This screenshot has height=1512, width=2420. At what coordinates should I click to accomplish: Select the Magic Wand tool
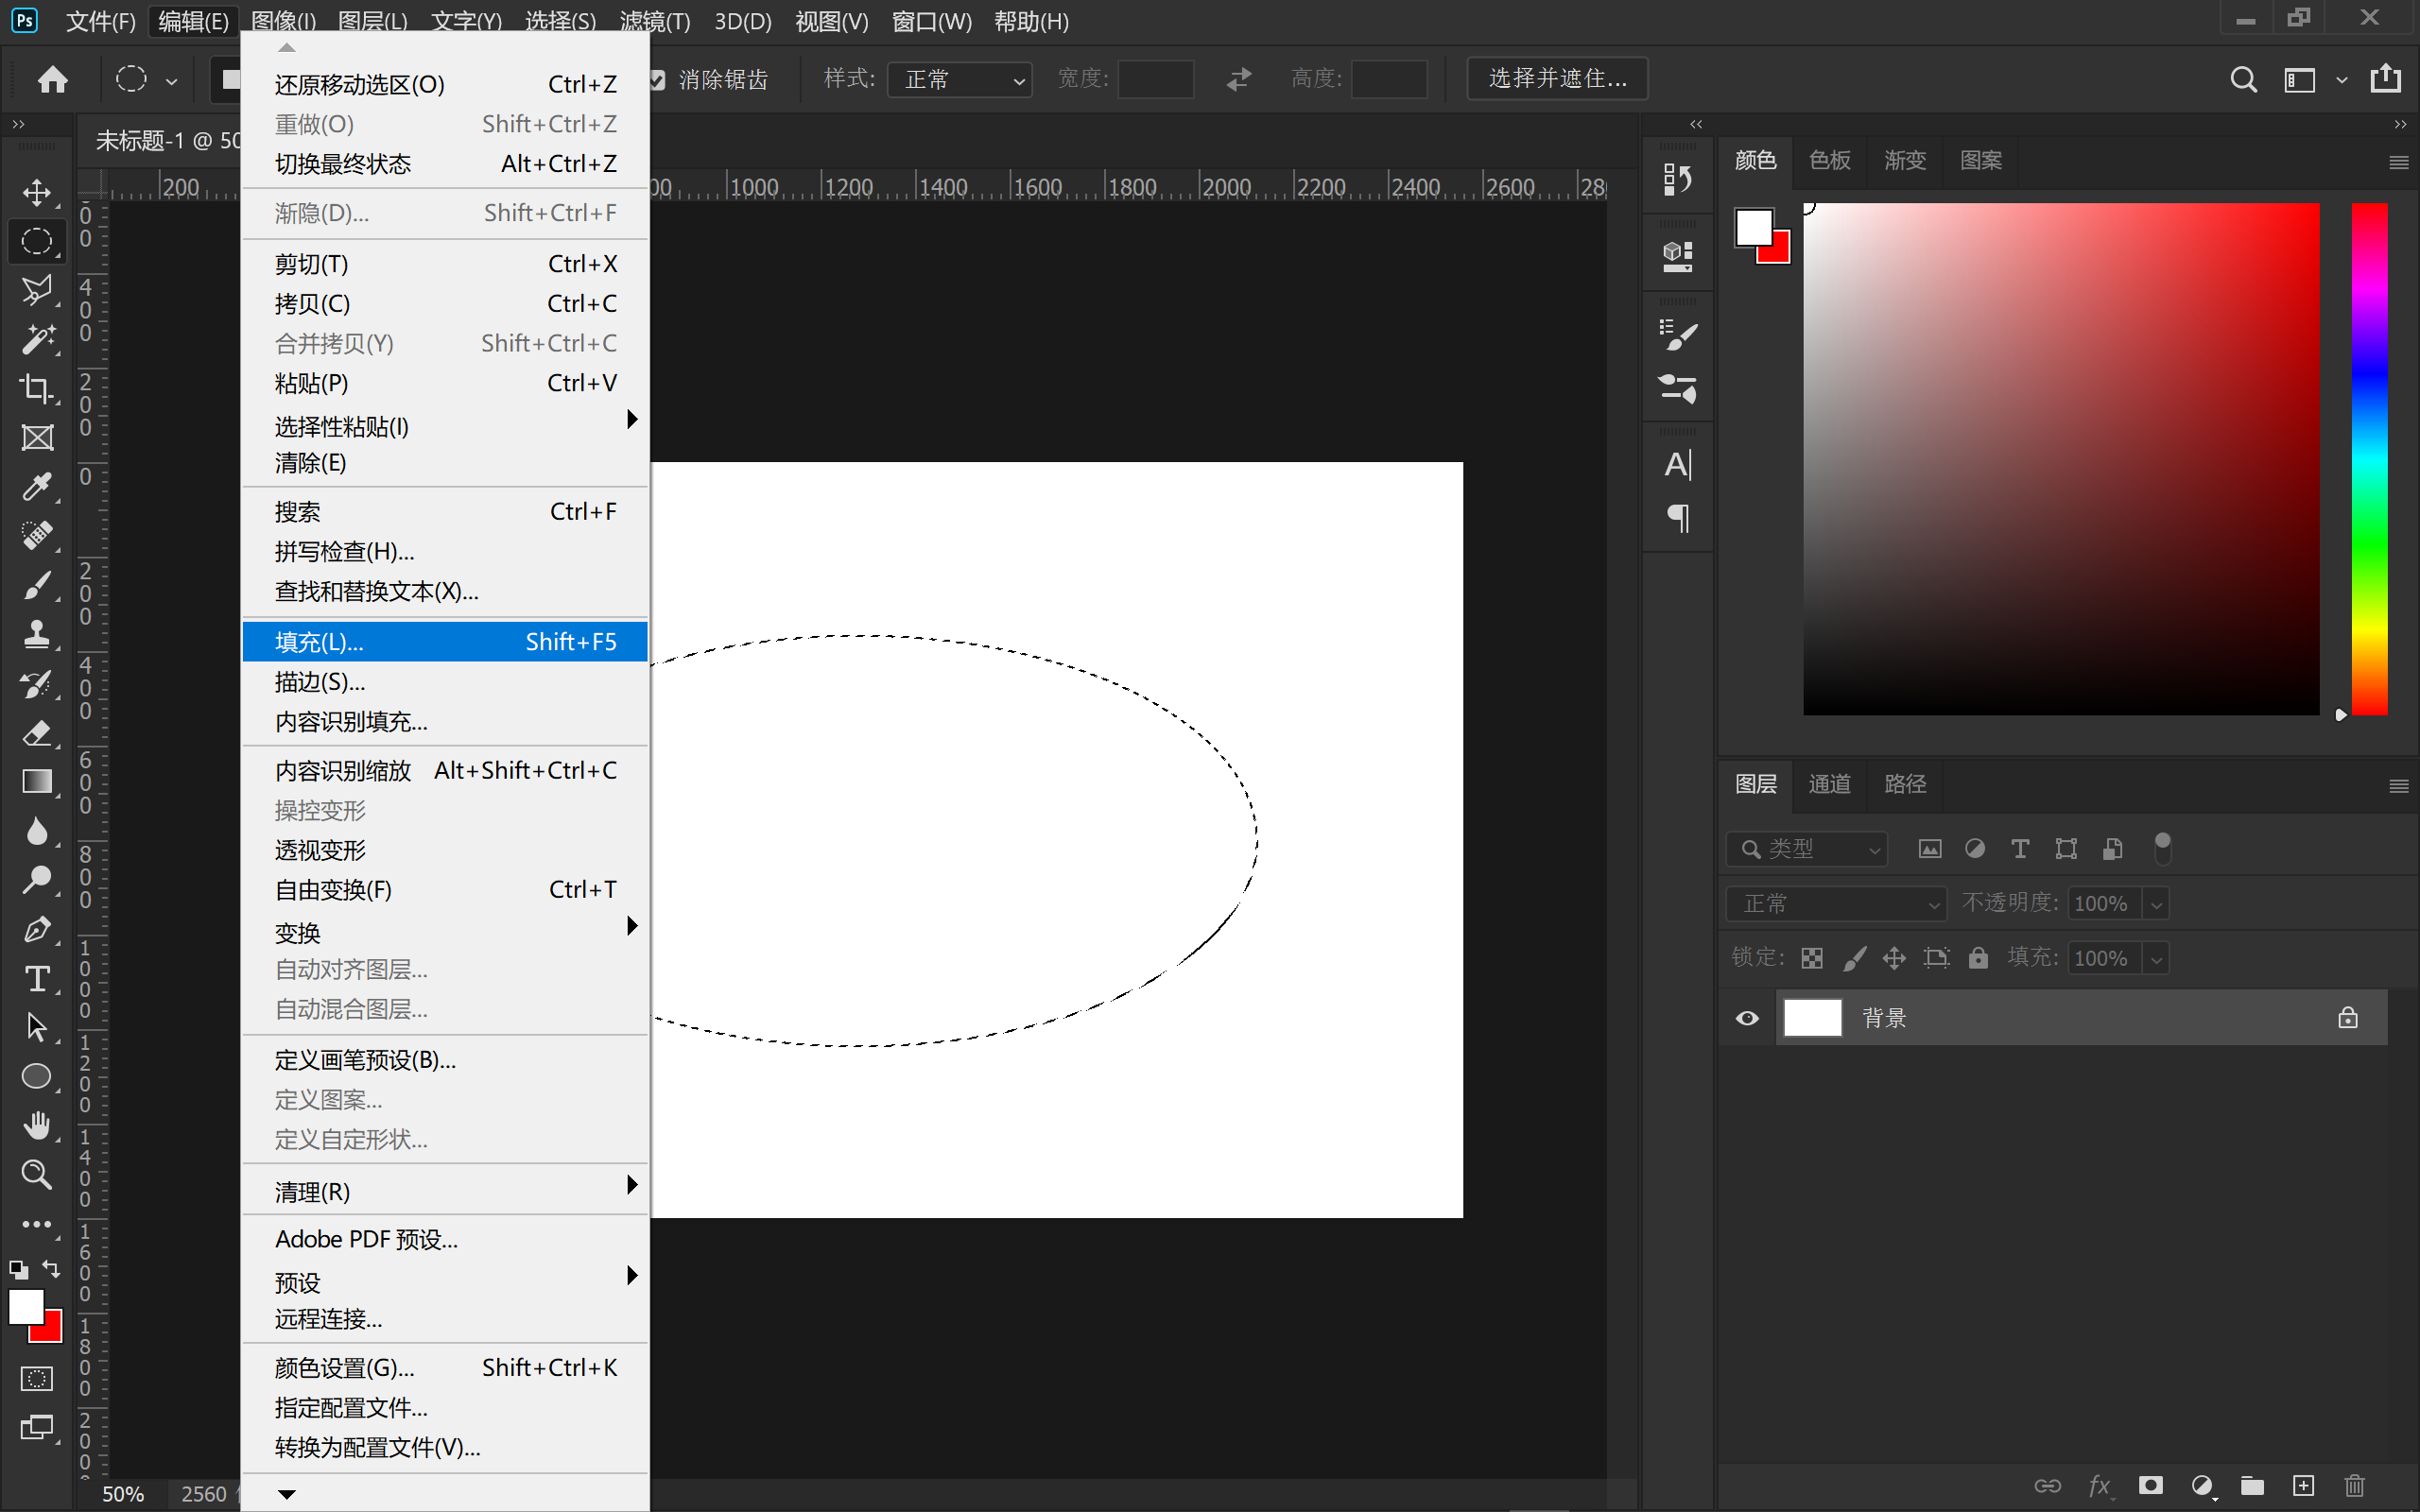tap(37, 340)
